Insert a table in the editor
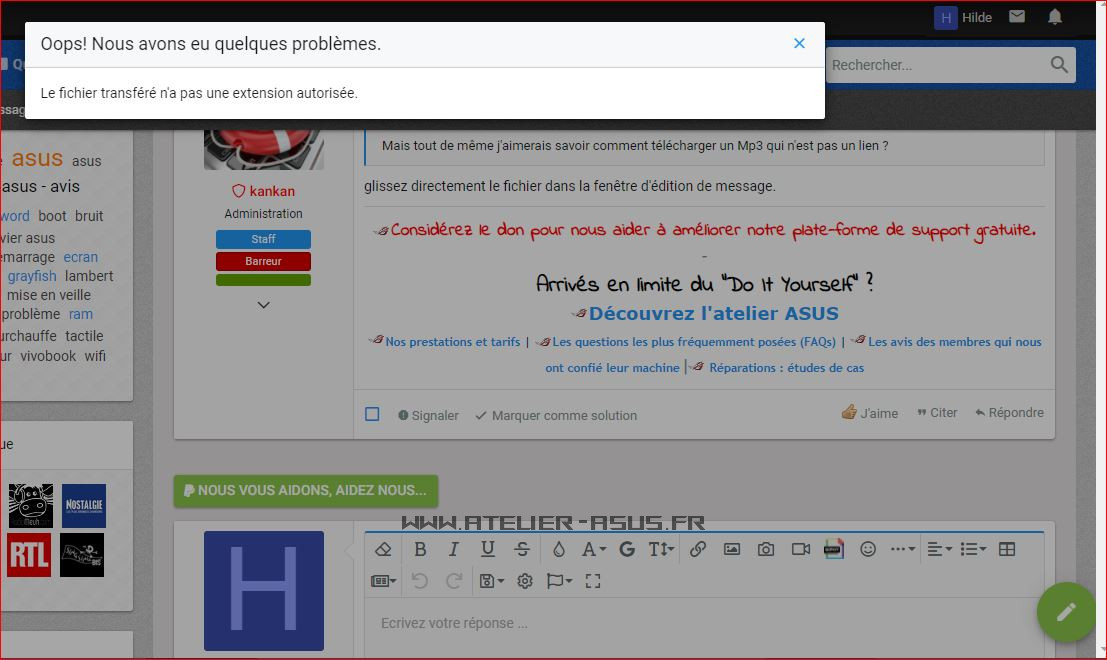This screenshot has height=660, width=1107. click(1007, 549)
